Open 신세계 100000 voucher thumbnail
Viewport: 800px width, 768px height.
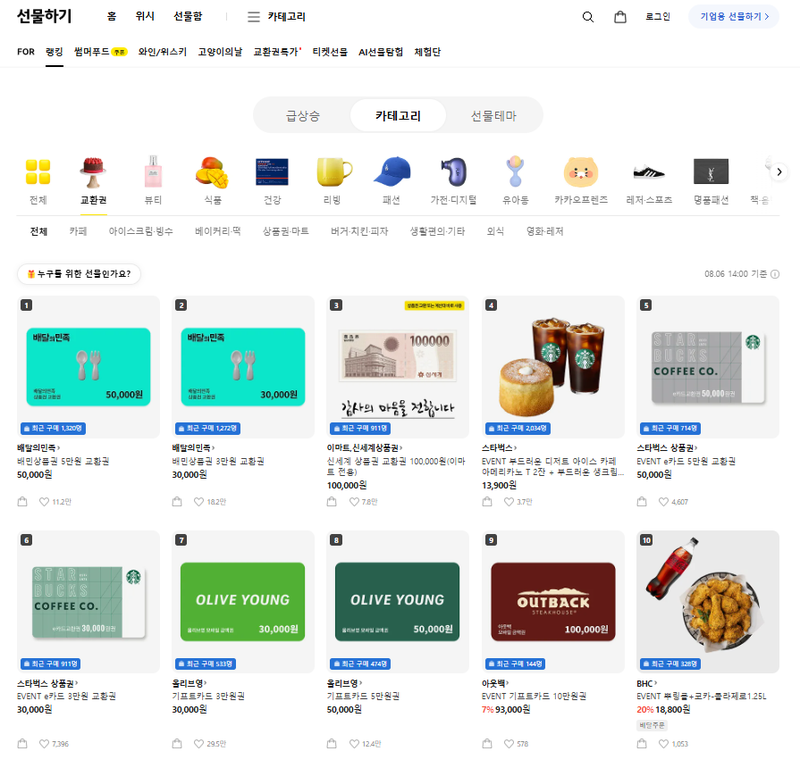[x=397, y=367]
